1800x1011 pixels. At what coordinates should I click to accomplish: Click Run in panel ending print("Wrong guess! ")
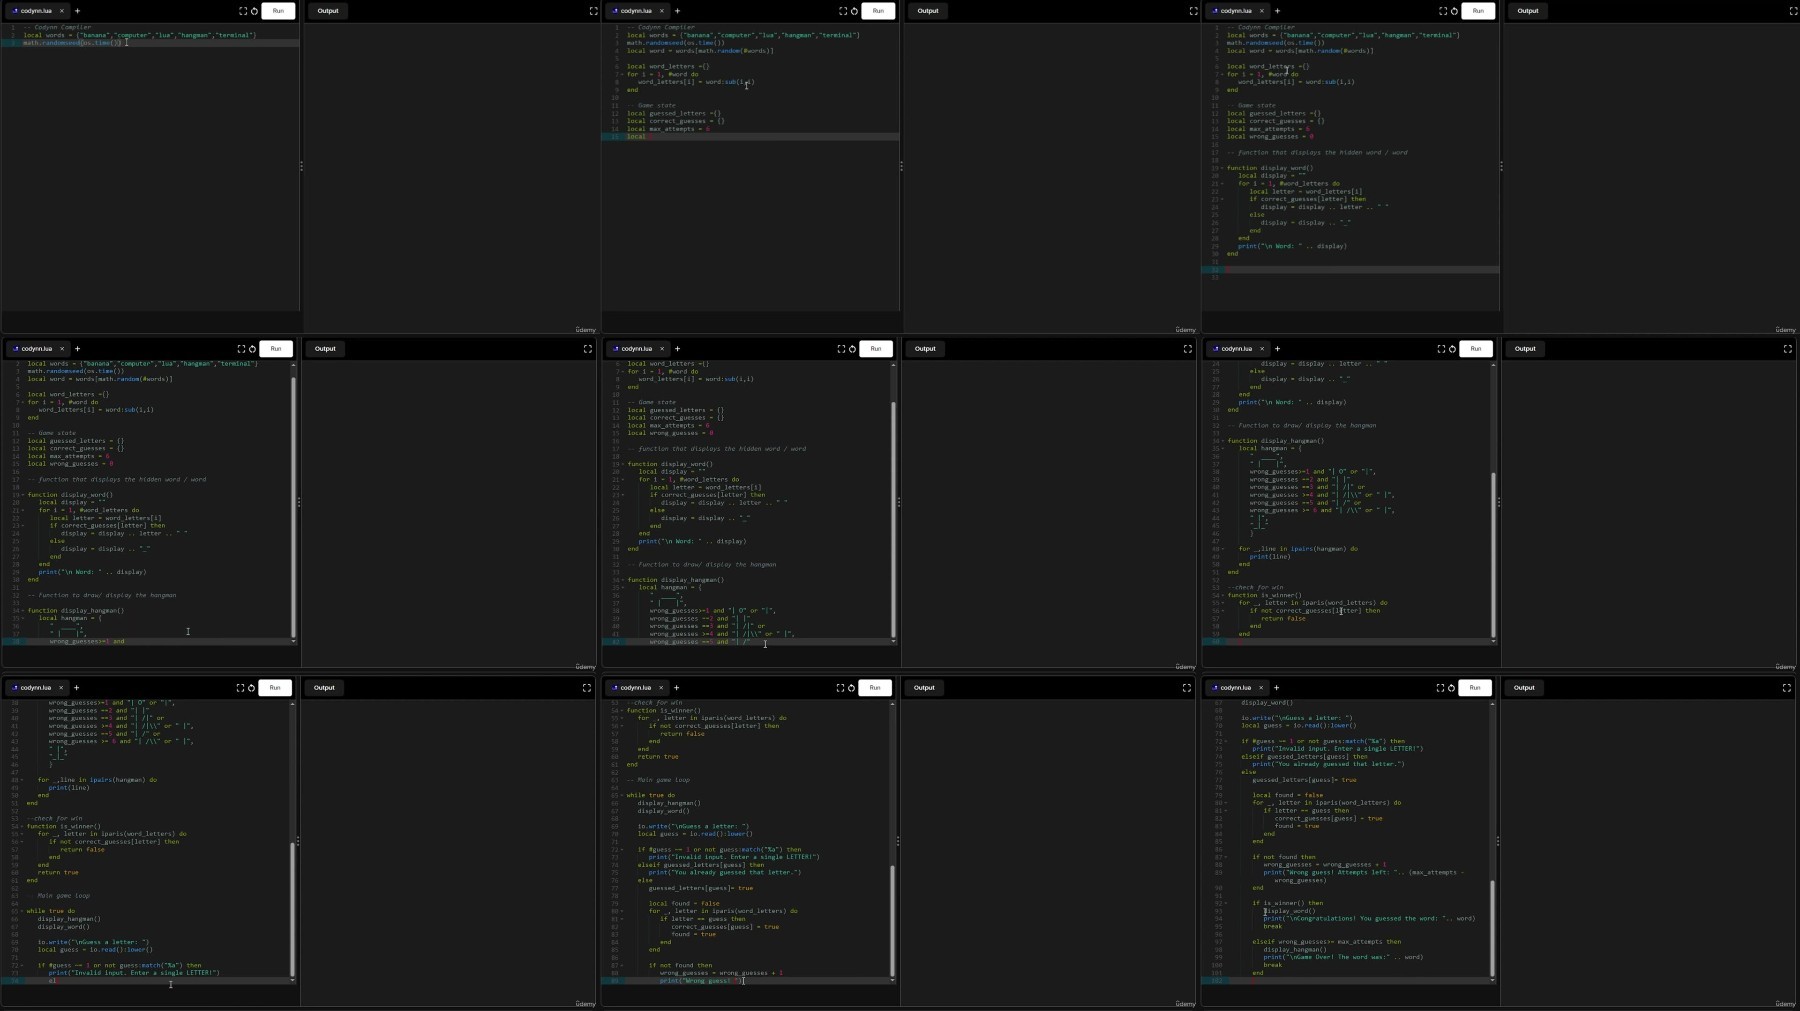pyautogui.click(x=875, y=688)
